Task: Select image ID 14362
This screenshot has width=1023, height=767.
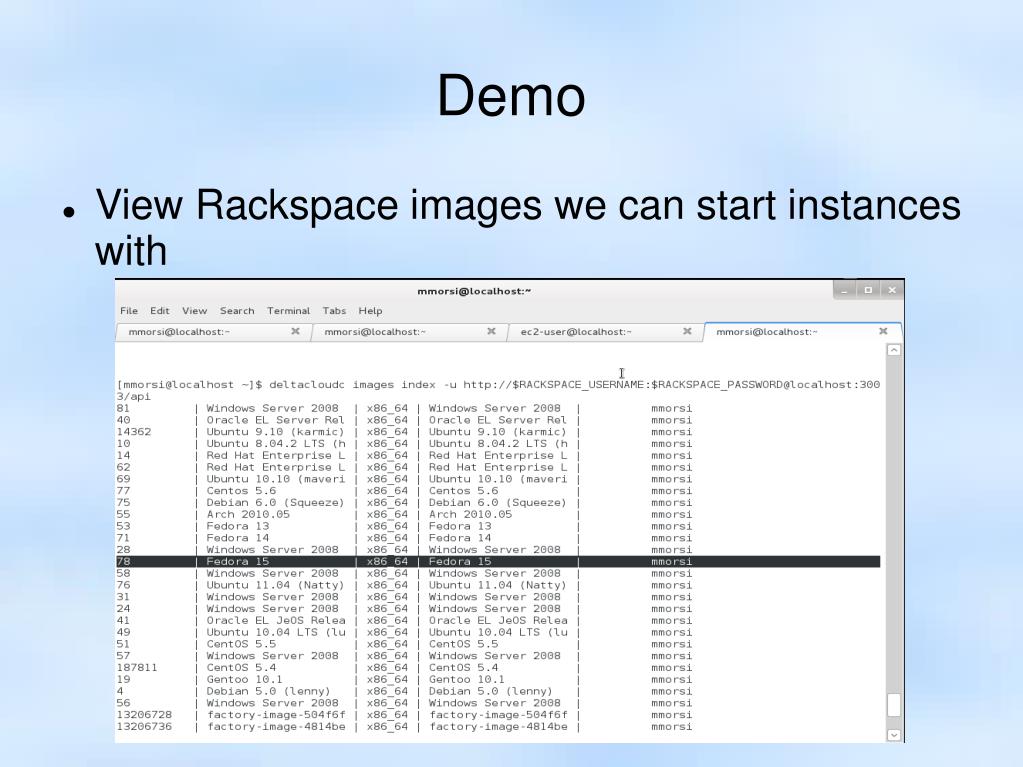Action: [134, 432]
